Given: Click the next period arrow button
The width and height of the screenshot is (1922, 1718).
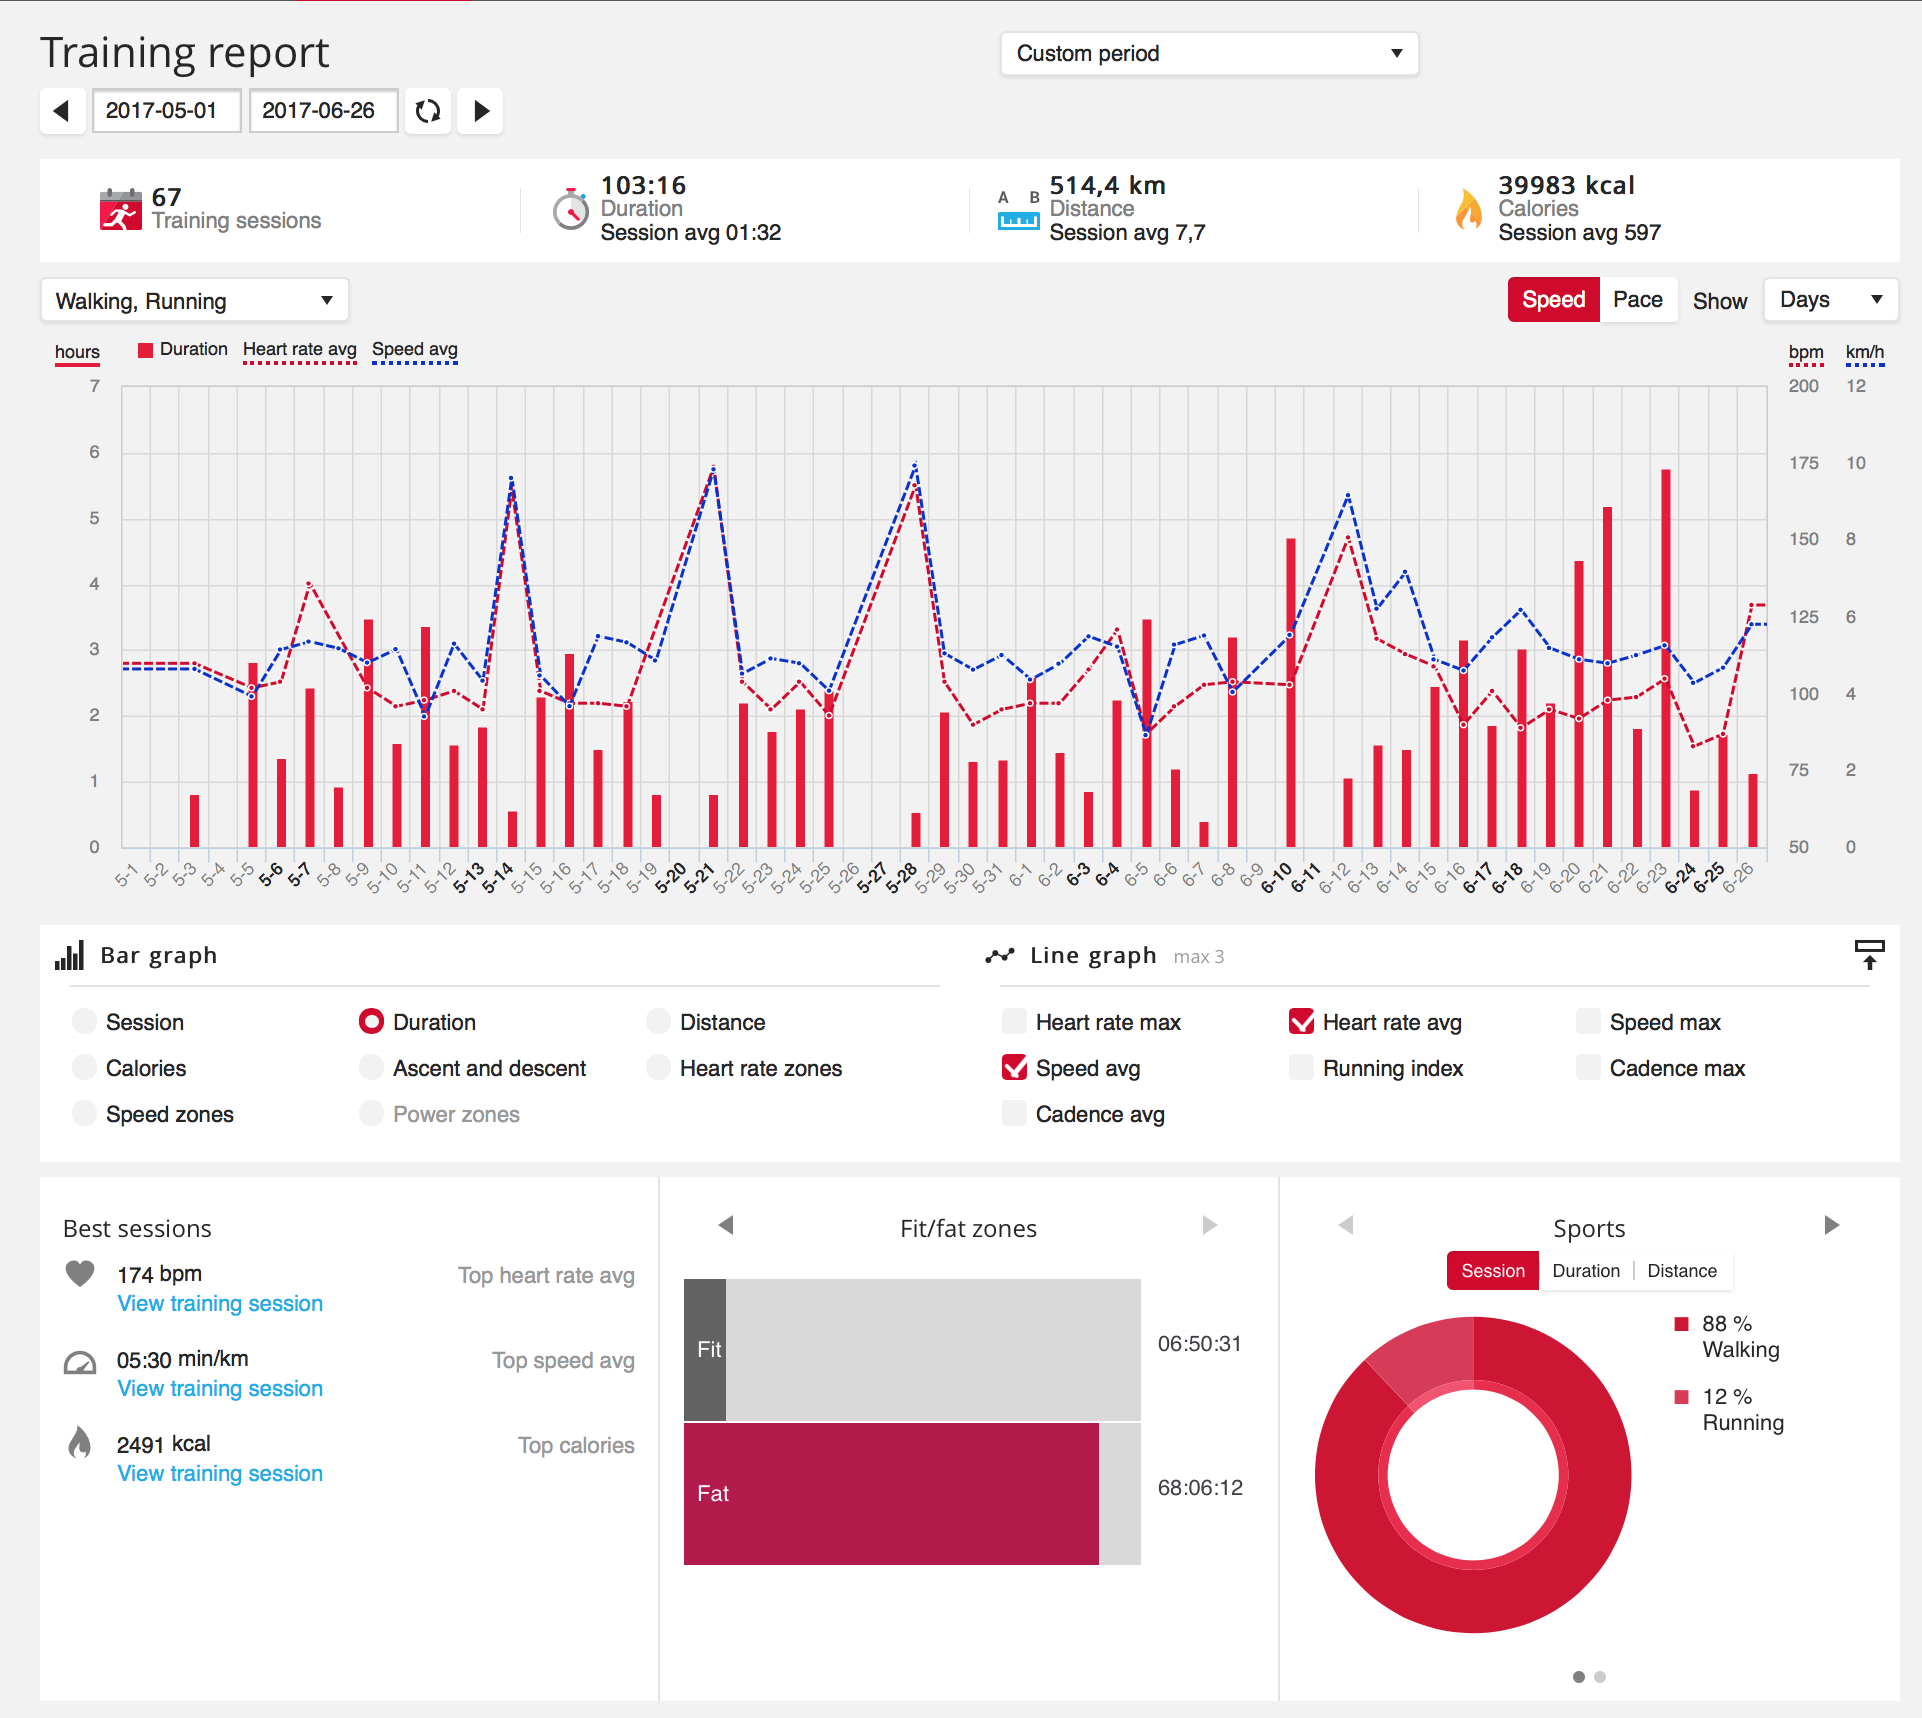Looking at the screenshot, I should pyautogui.click(x=481, y=111).
